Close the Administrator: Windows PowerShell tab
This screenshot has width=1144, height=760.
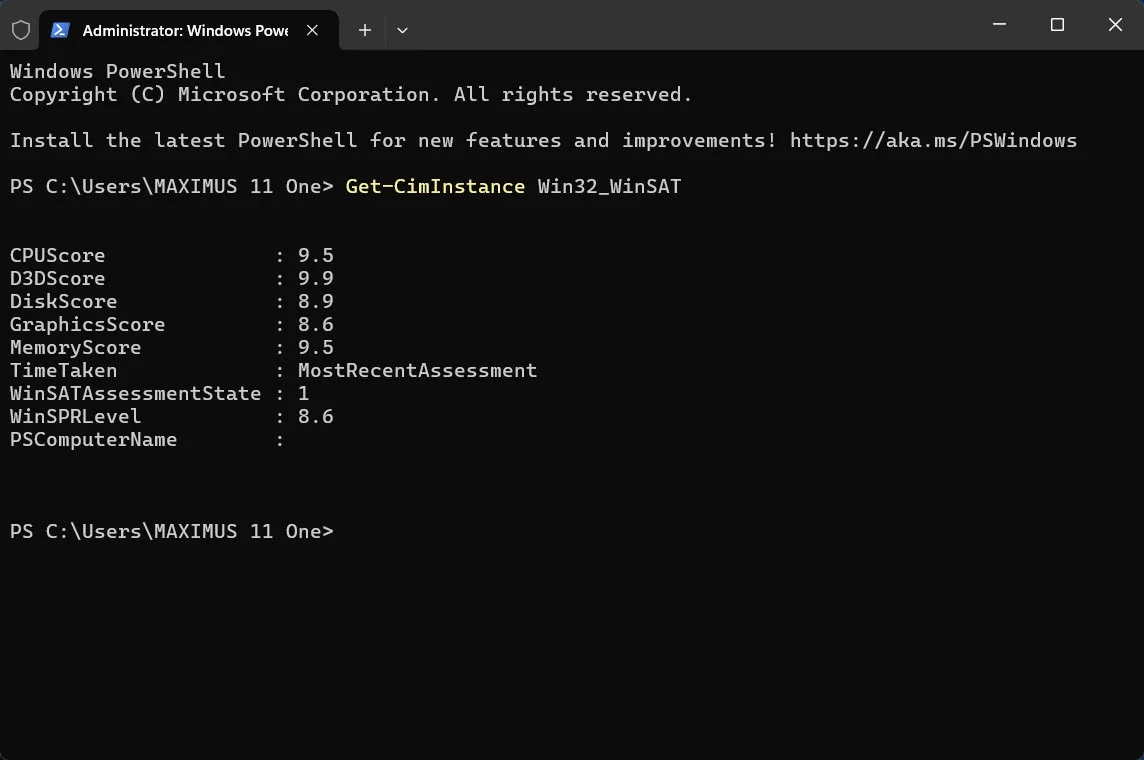point(312,30)
